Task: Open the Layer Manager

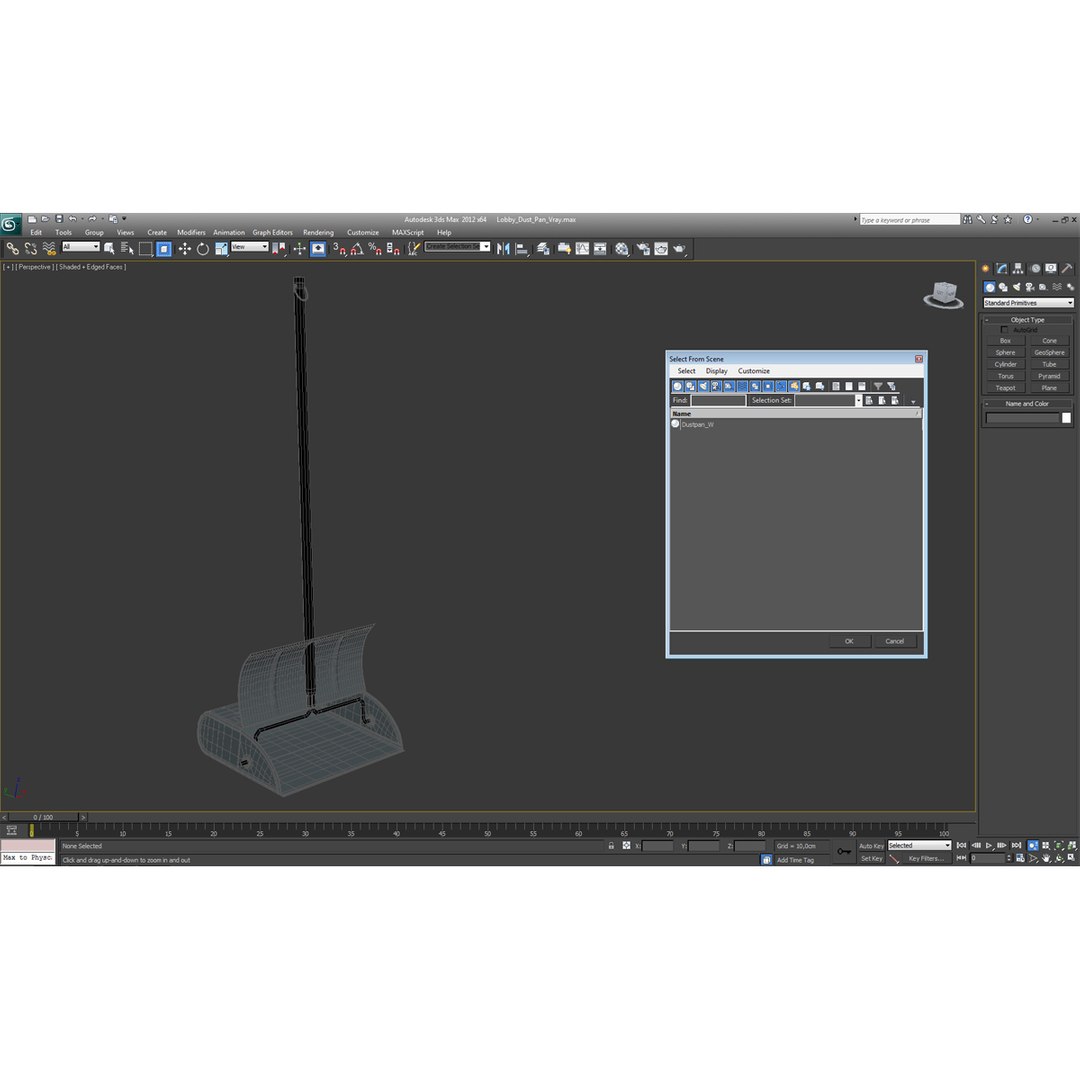Action: (x=543, y=249)
